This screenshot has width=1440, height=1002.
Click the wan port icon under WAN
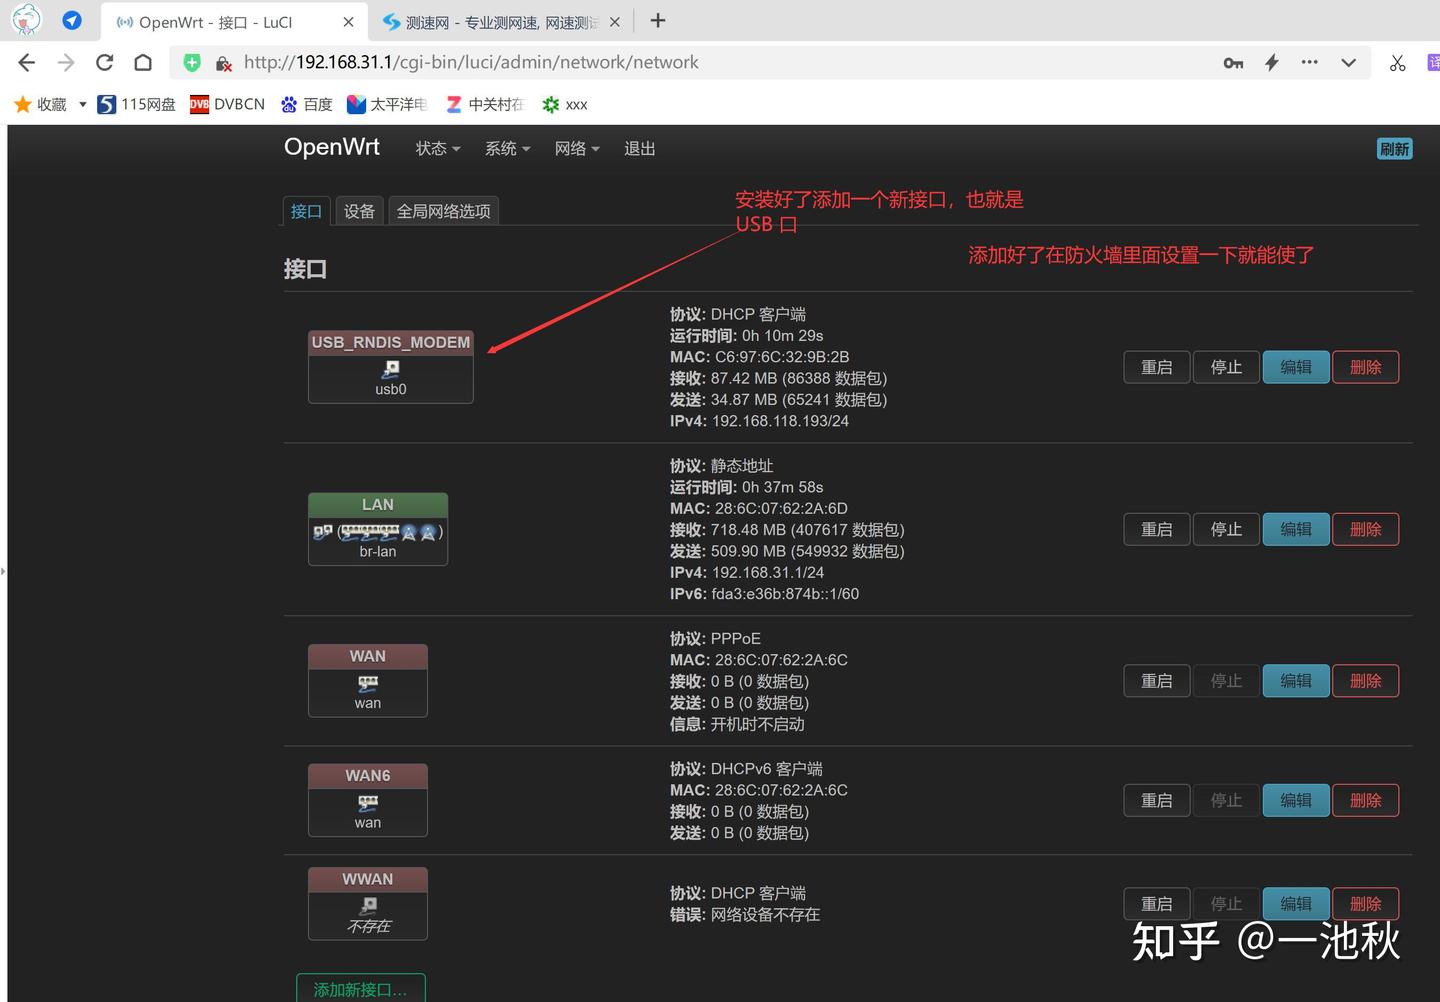click(367, 686)
